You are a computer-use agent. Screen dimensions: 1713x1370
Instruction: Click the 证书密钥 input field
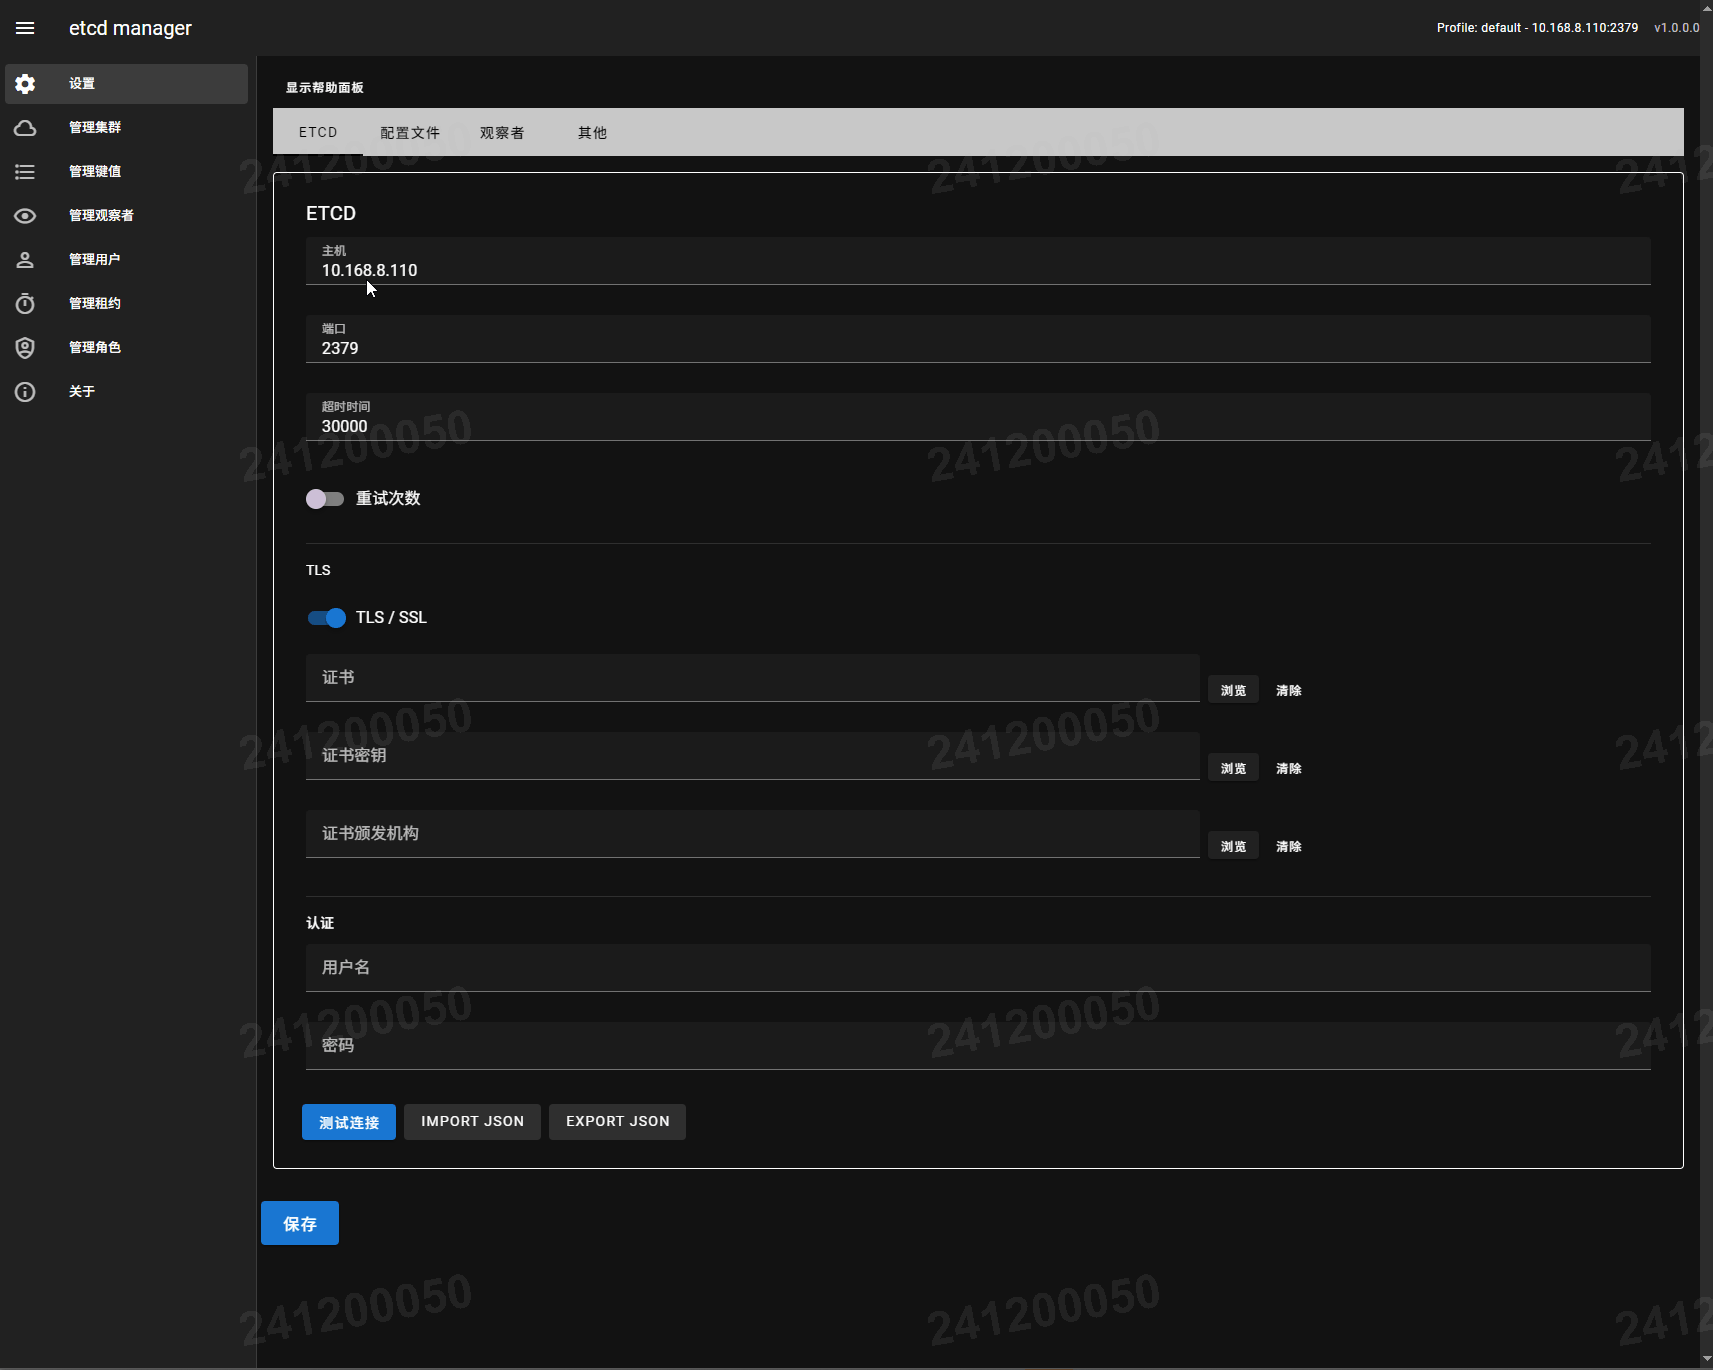(x=753, y=756)
